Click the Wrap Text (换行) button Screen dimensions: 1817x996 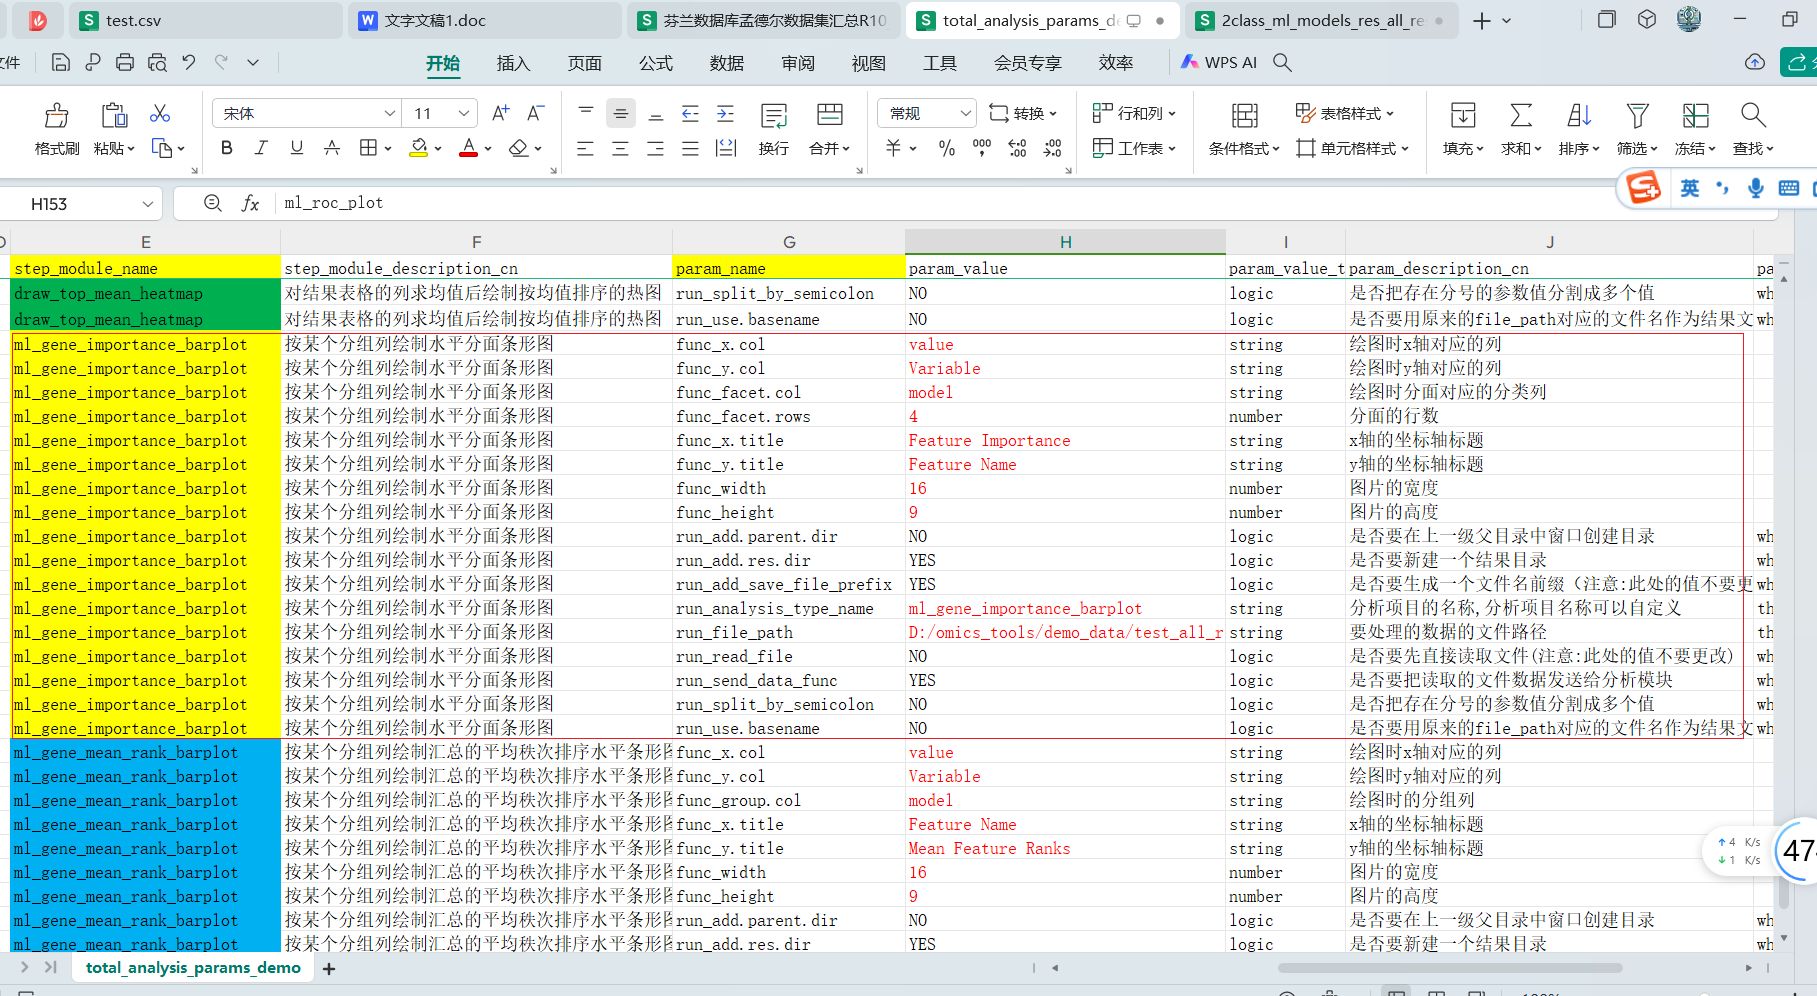[x=774, y=129]
